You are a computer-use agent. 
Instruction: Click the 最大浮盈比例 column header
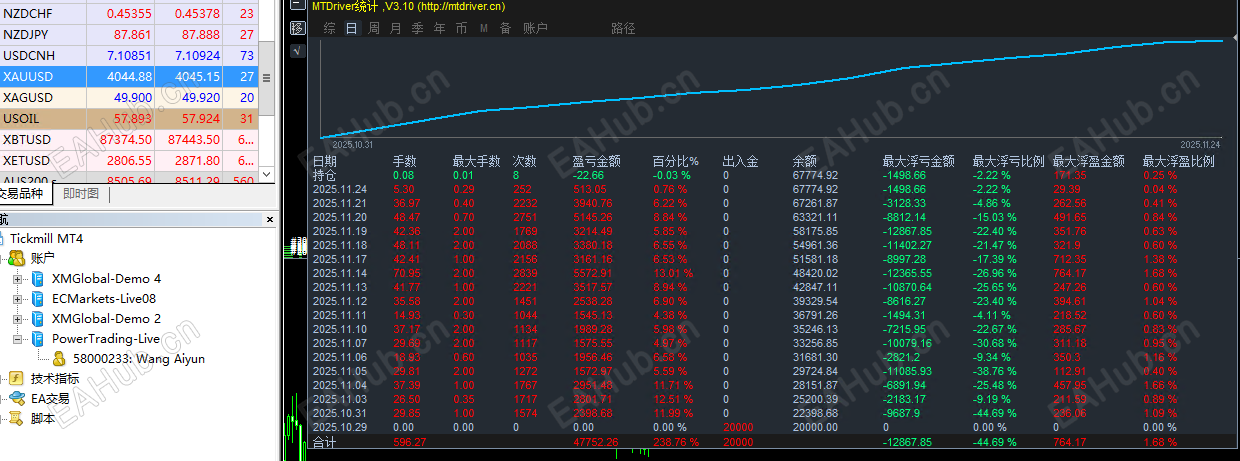pos(1179,161)
